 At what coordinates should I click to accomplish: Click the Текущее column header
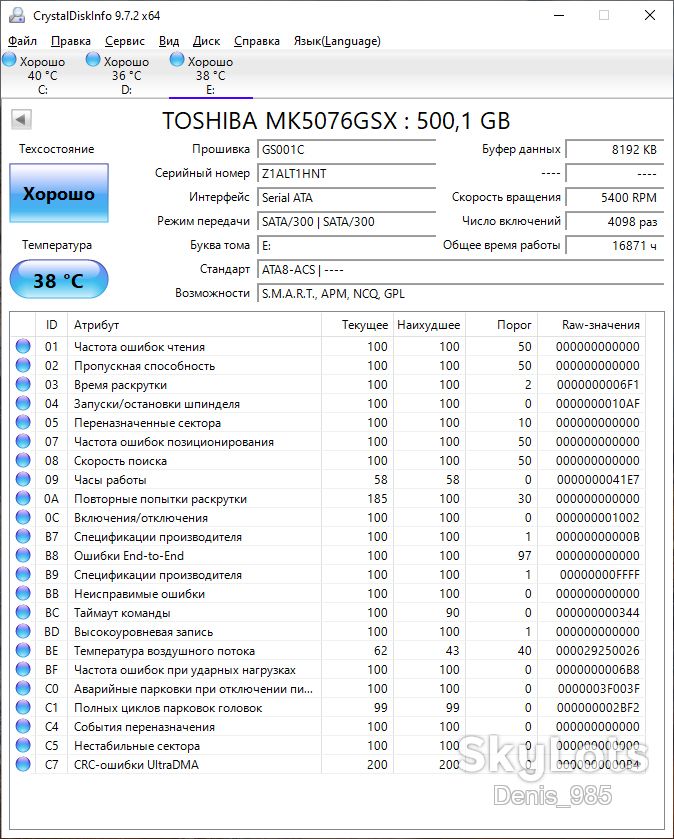tap(357, 325)
